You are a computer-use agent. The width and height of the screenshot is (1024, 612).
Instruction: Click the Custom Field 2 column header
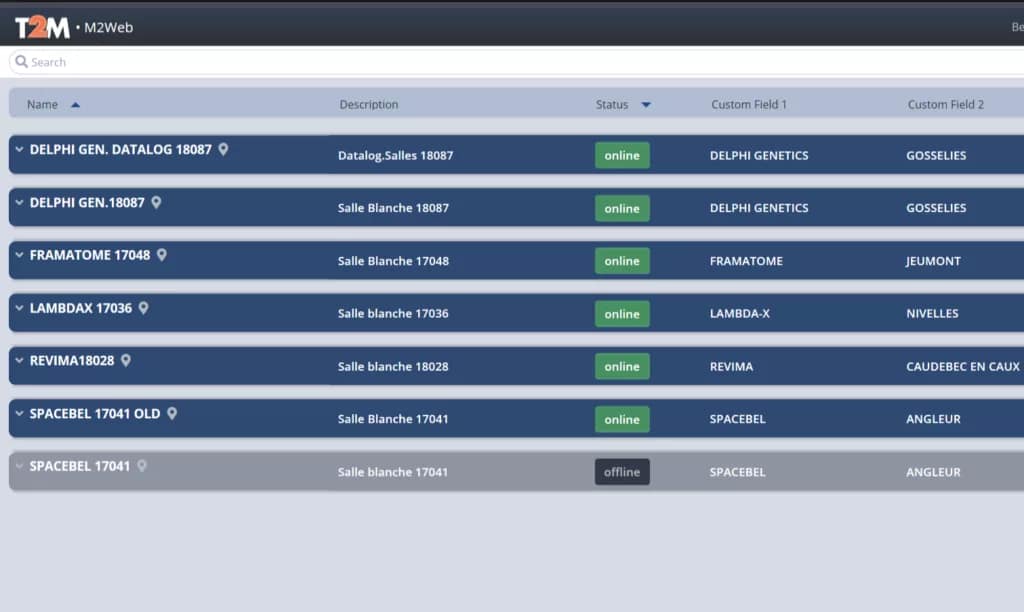pos(945,105)
